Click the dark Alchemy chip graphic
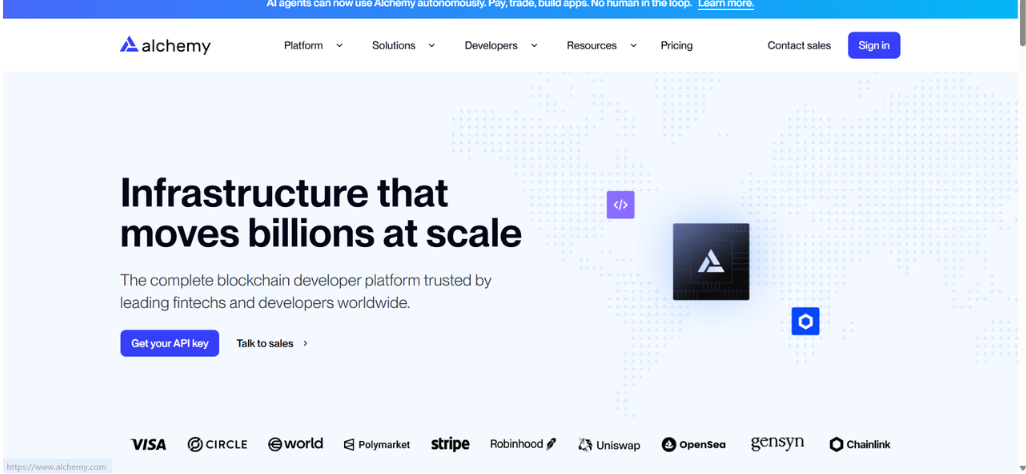Screen dimensions: 1026x474 [x=711, y=262]
